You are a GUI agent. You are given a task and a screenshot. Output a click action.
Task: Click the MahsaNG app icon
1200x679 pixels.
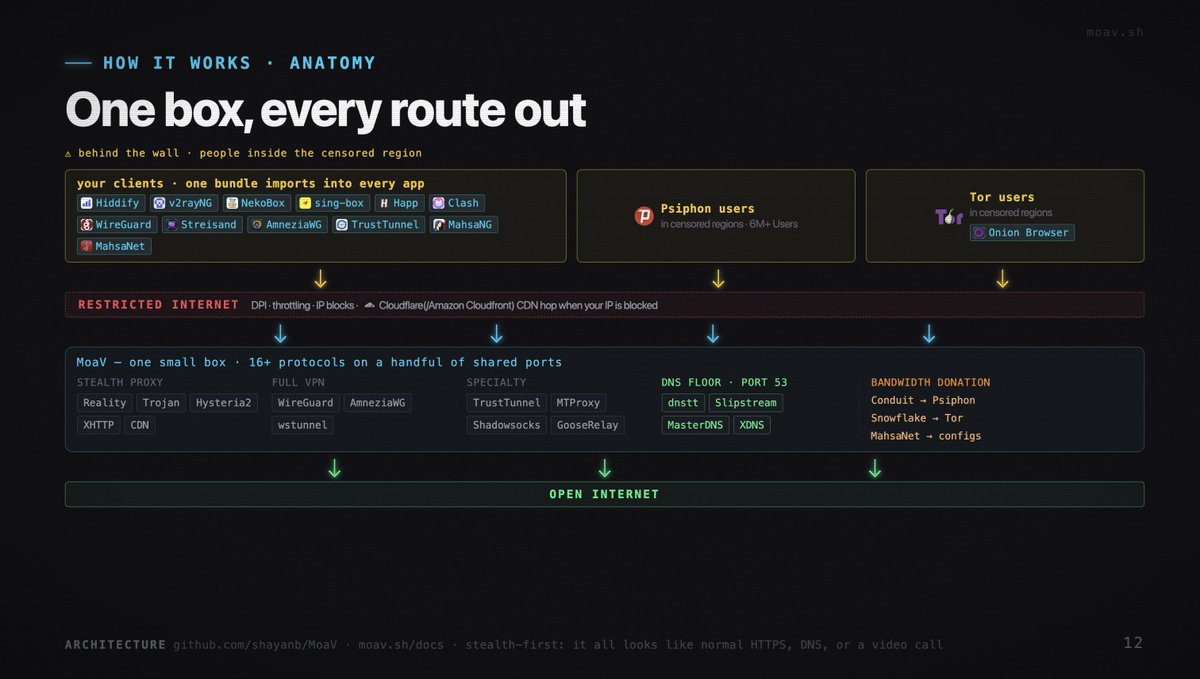pyautogui.click(x=438, y=225)
